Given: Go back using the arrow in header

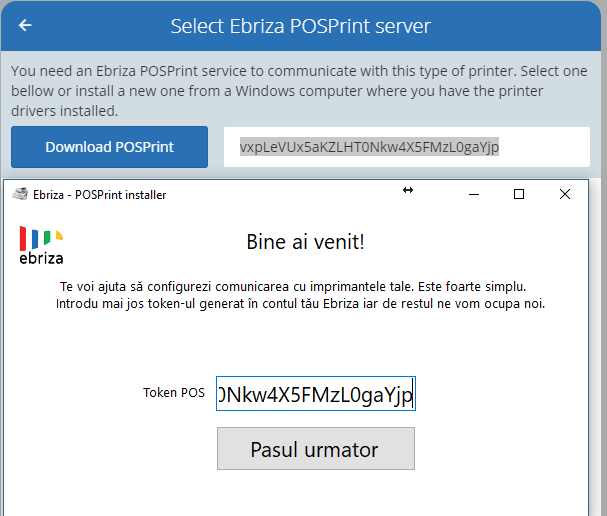Looking at the screenshot, I should 25,26.
